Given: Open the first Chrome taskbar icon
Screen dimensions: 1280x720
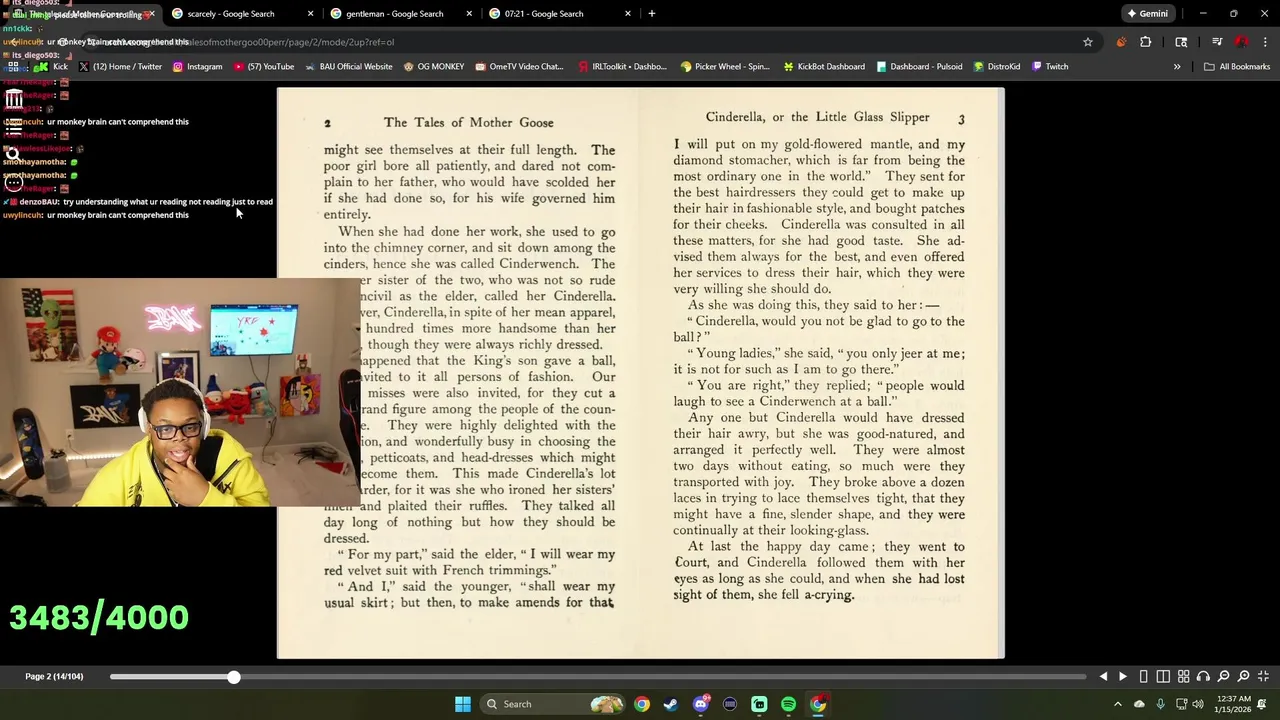Looking at the screenshot, I should pyautogui.click(x=642, y=704).
